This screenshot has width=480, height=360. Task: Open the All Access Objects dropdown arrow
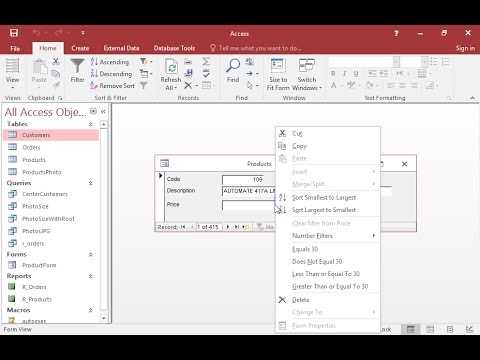94,111
